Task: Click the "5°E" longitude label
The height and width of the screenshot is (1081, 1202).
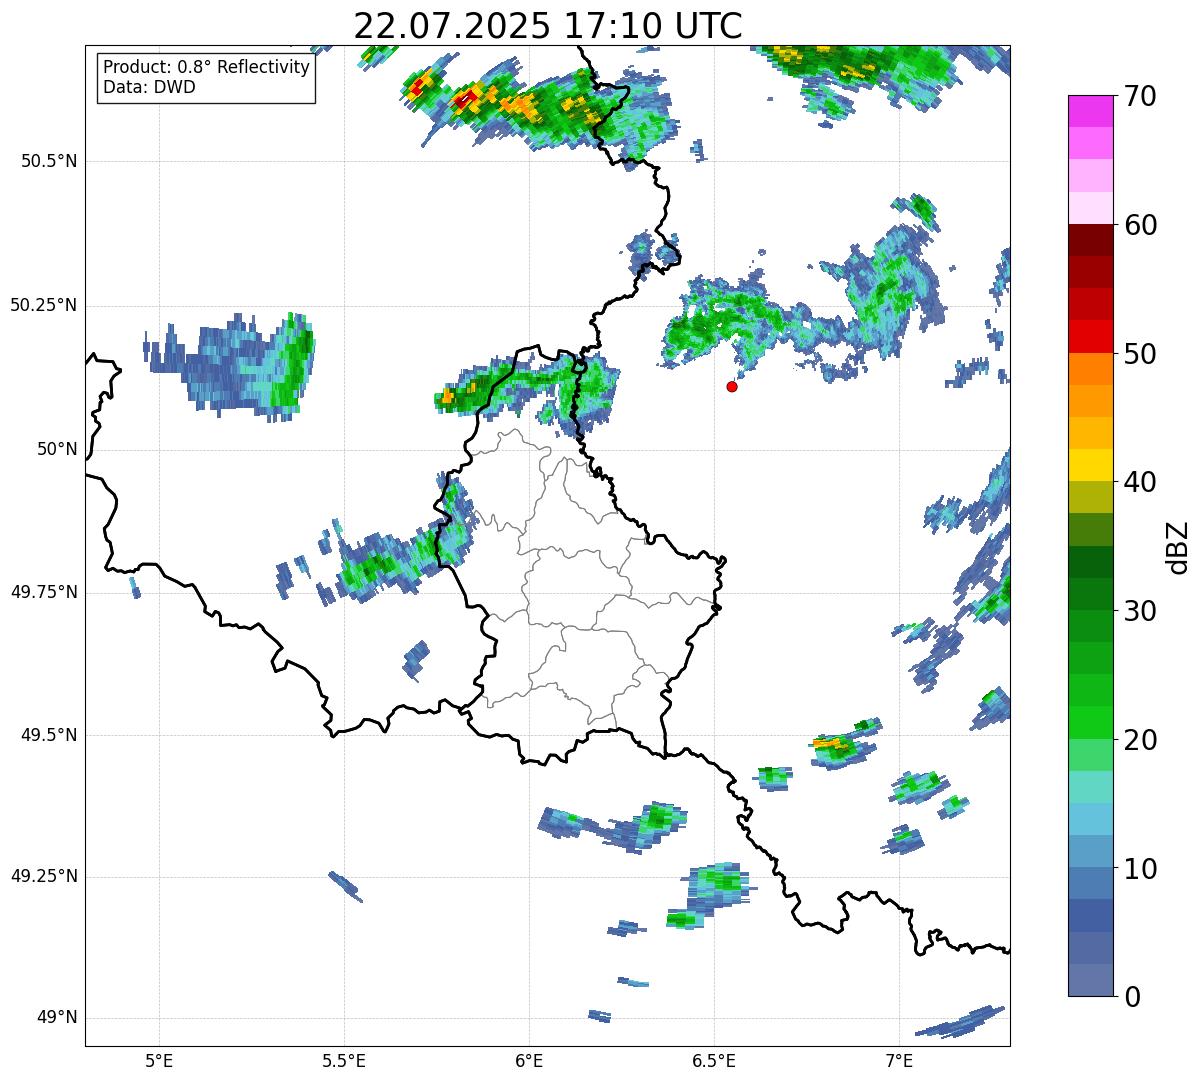Action: point(159,1061)
